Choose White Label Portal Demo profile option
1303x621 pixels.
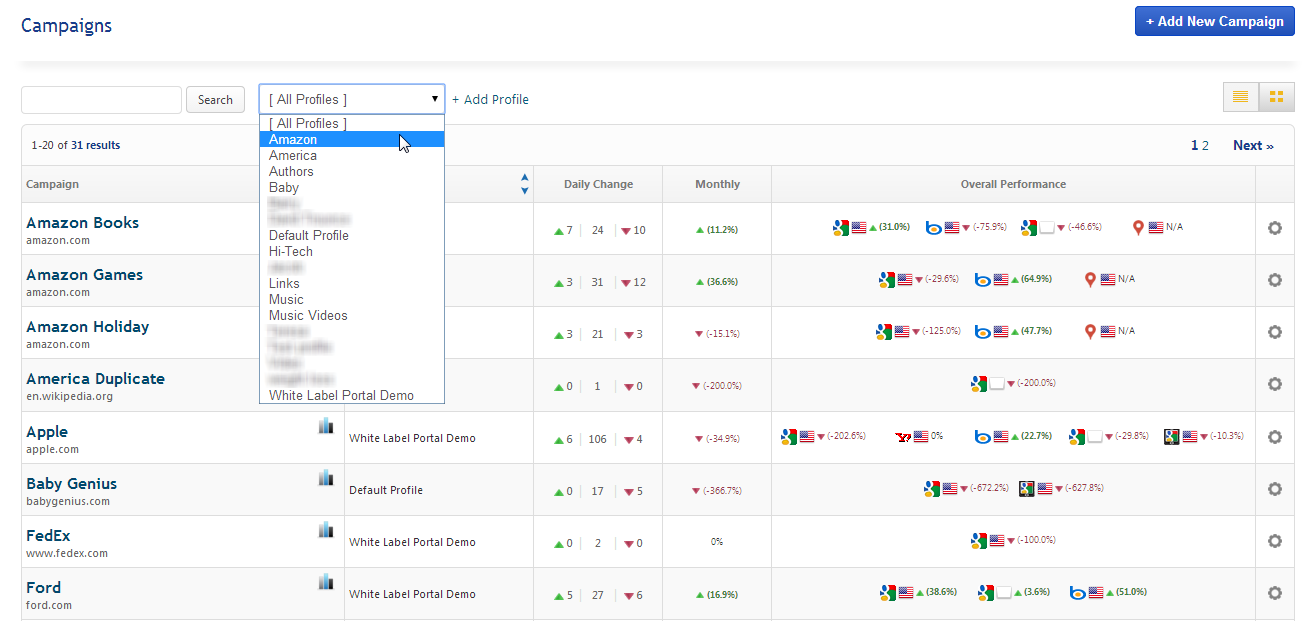pyautogui.click(x=341, y=396)
